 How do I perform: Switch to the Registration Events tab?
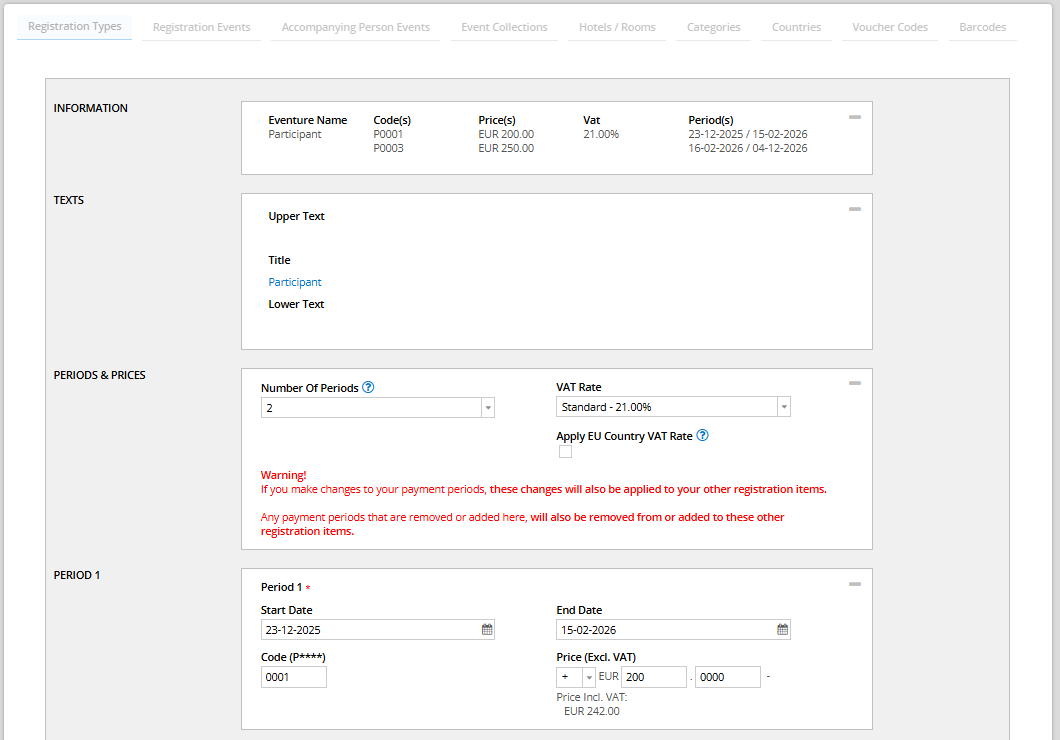pyautogui.click(x=201, y=27)
